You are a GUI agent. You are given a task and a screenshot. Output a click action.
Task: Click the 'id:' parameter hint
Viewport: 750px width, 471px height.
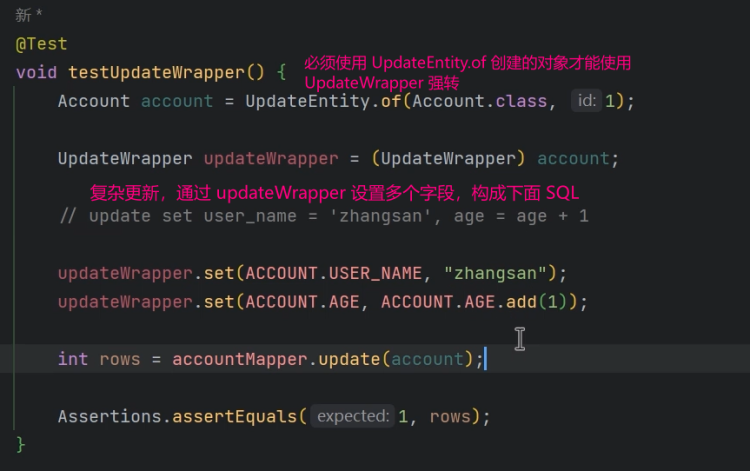[x=586, y=101]
